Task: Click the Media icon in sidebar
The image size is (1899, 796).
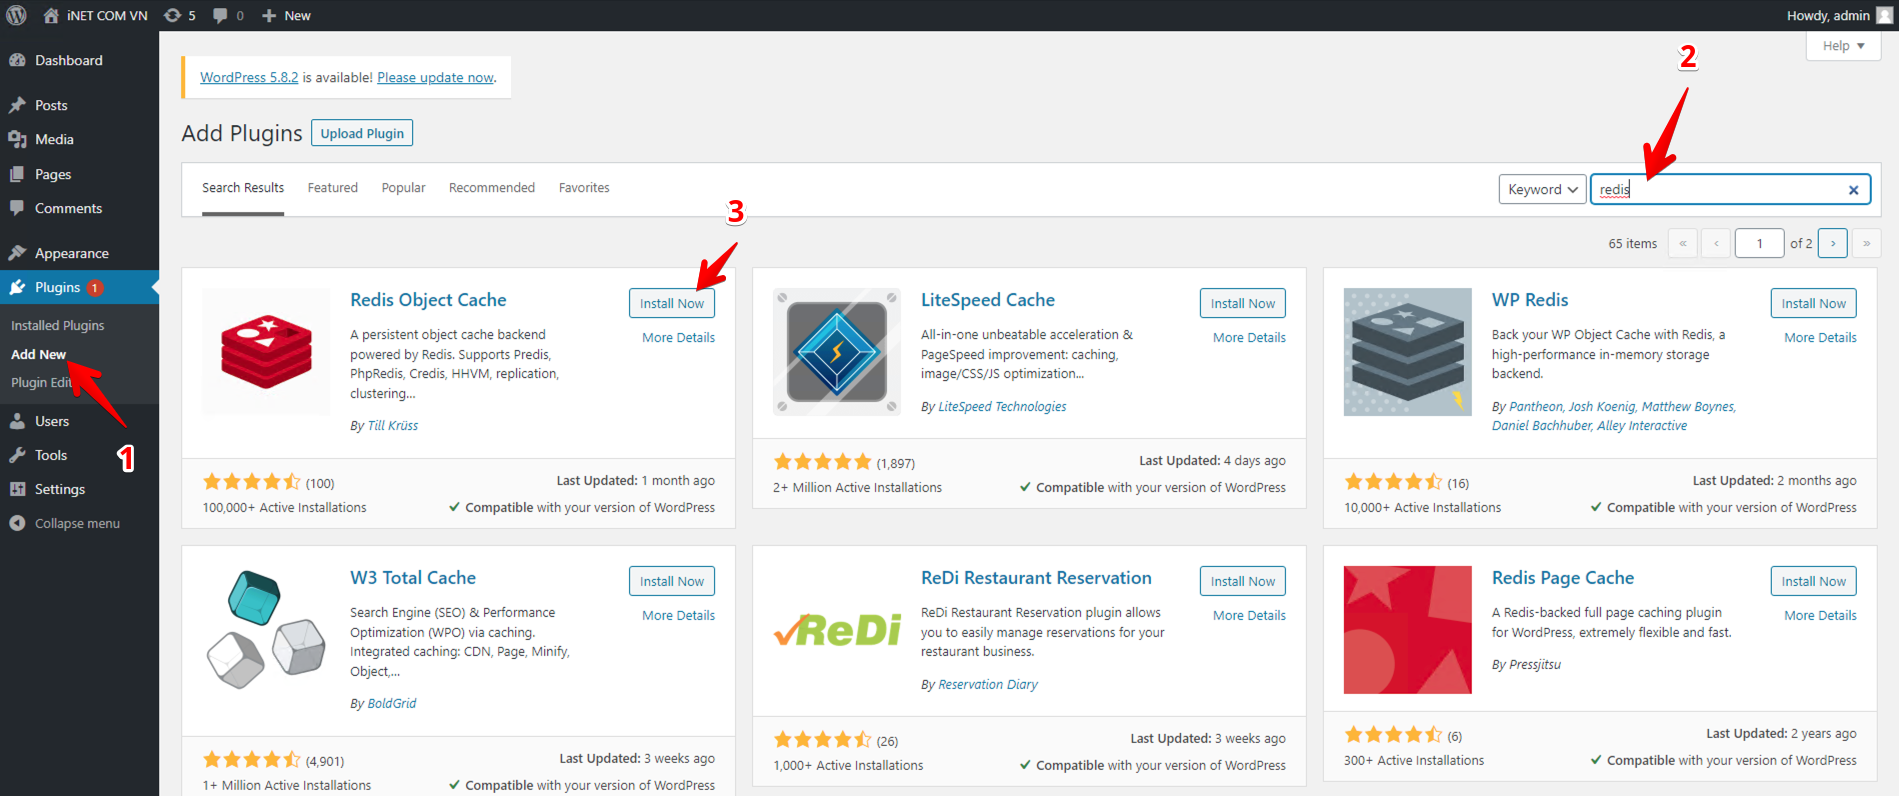Action: (17, 139)
